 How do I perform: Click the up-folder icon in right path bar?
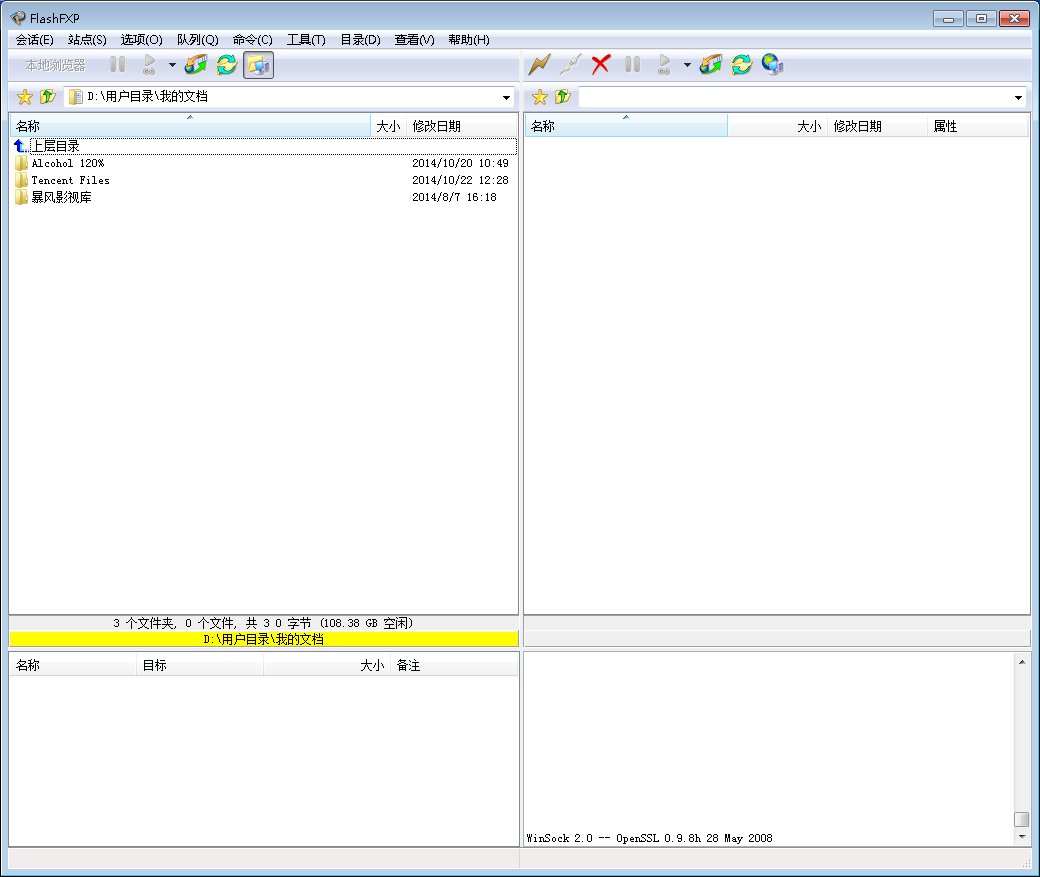(562, 97)
